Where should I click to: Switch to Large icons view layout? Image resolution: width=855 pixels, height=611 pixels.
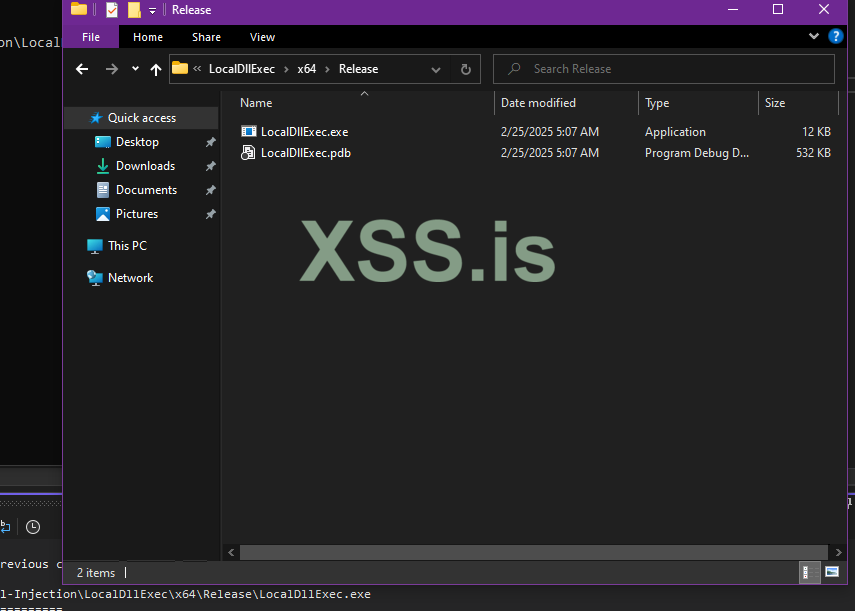click(x=832, y=572)
